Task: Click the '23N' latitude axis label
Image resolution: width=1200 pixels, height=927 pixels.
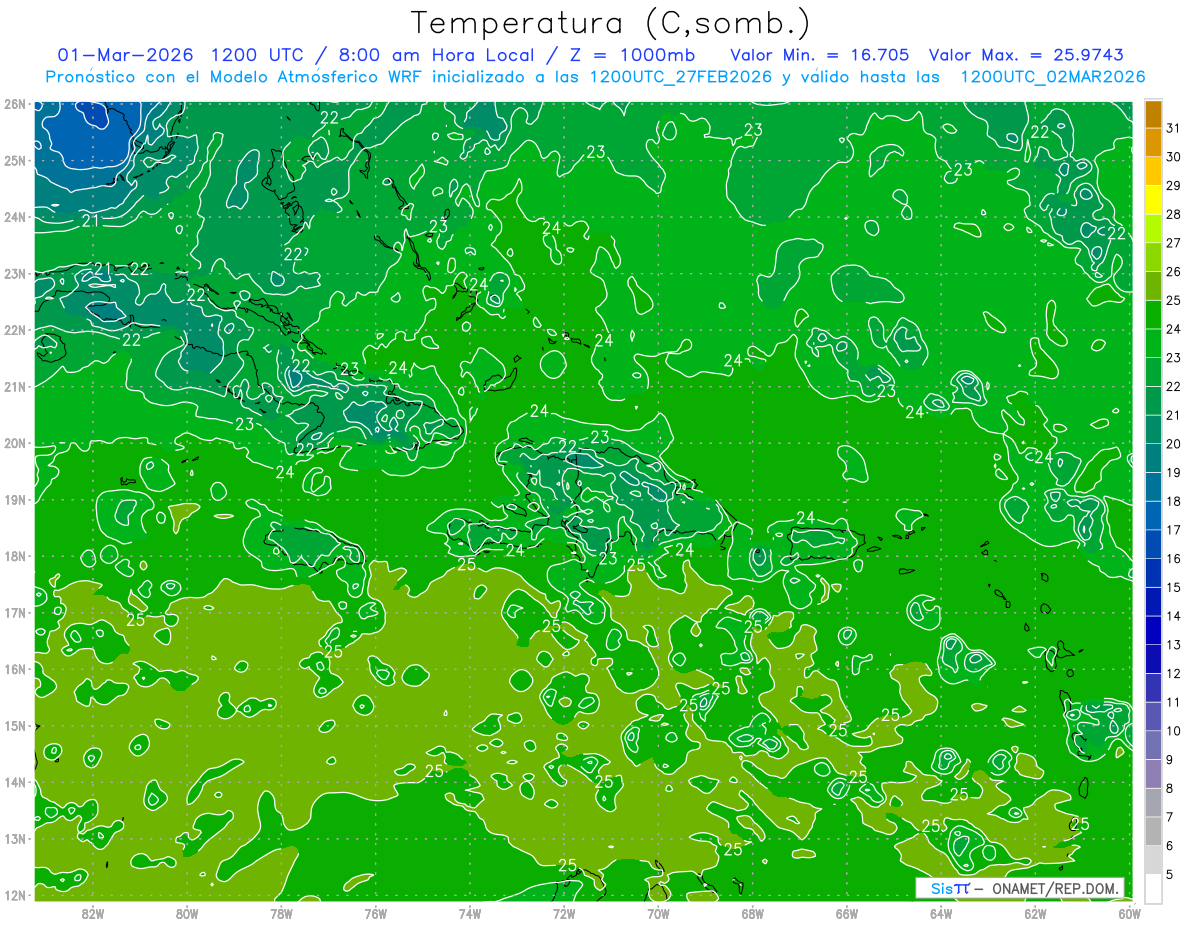Action: [14, 273]
